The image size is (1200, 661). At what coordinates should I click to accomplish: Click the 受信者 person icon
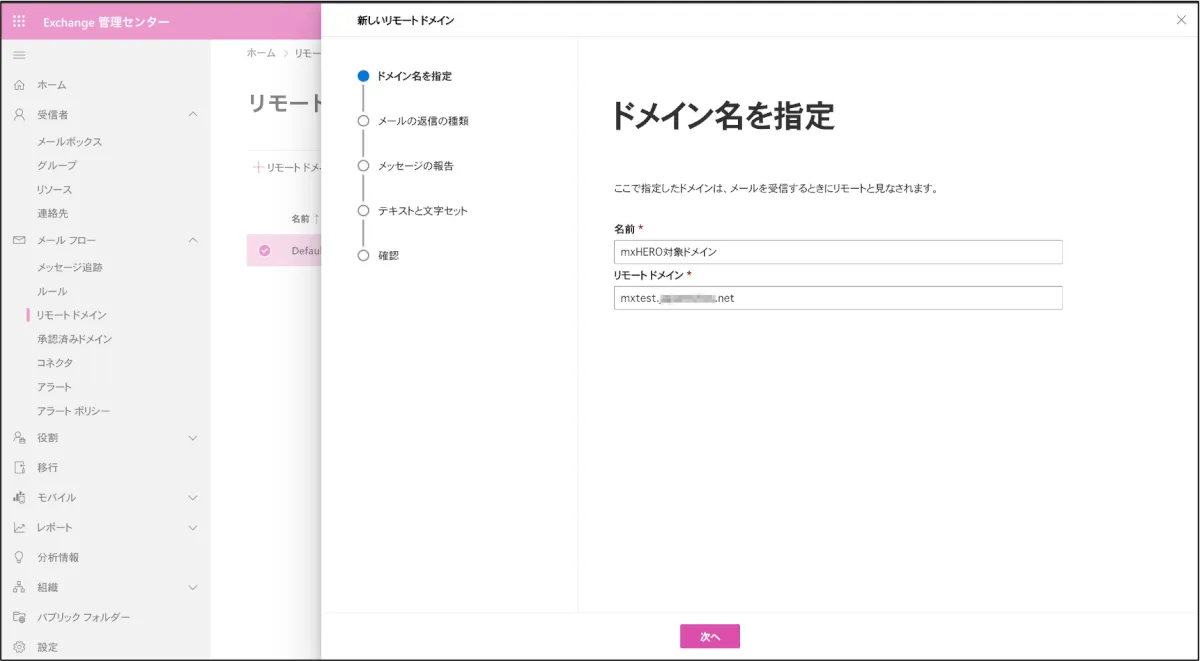point(19,115)
